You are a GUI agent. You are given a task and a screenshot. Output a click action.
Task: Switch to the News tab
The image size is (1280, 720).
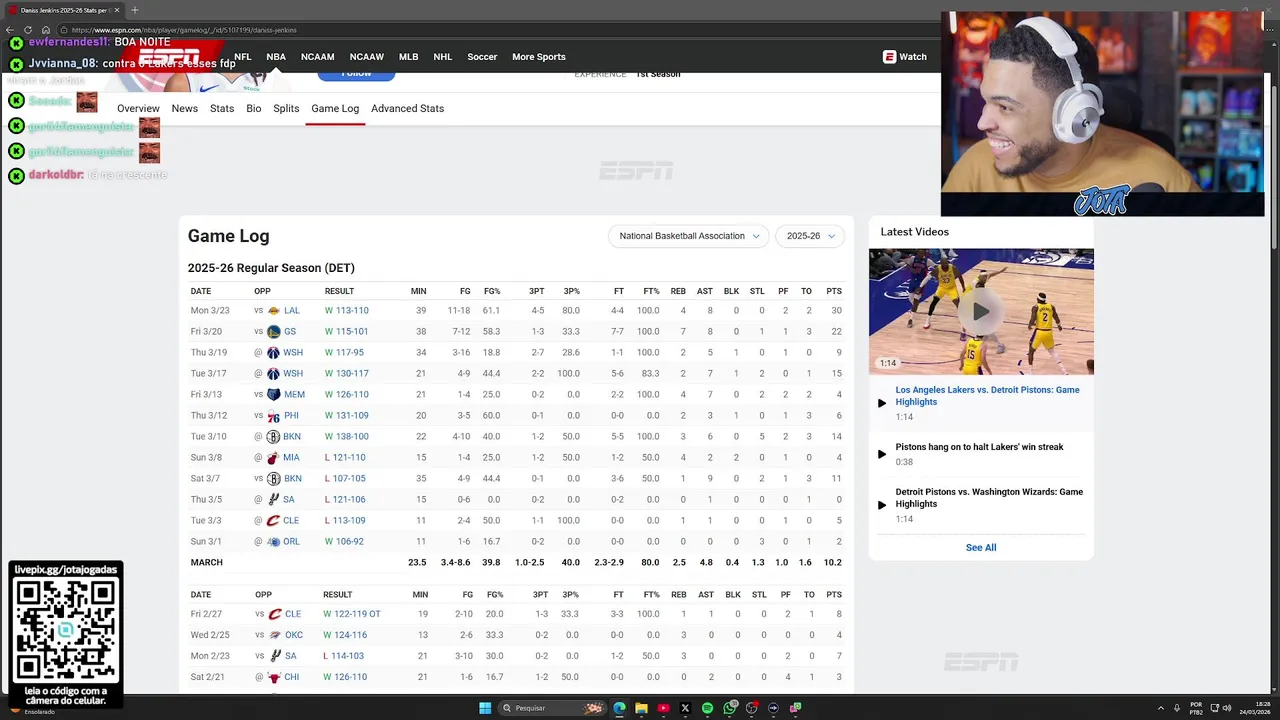pyautogui.click(x=185, y=108)
